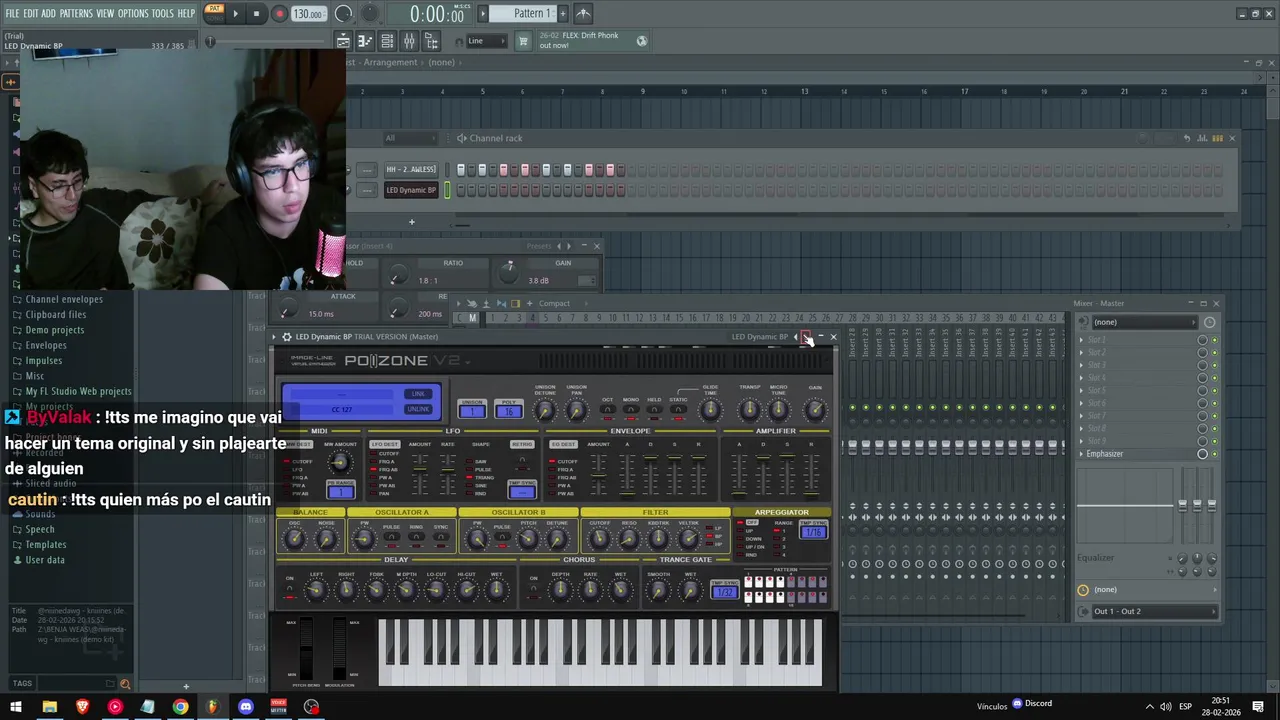Open Discord from taskbar
The image size is (1280, 720).
[x=246, y=707]
